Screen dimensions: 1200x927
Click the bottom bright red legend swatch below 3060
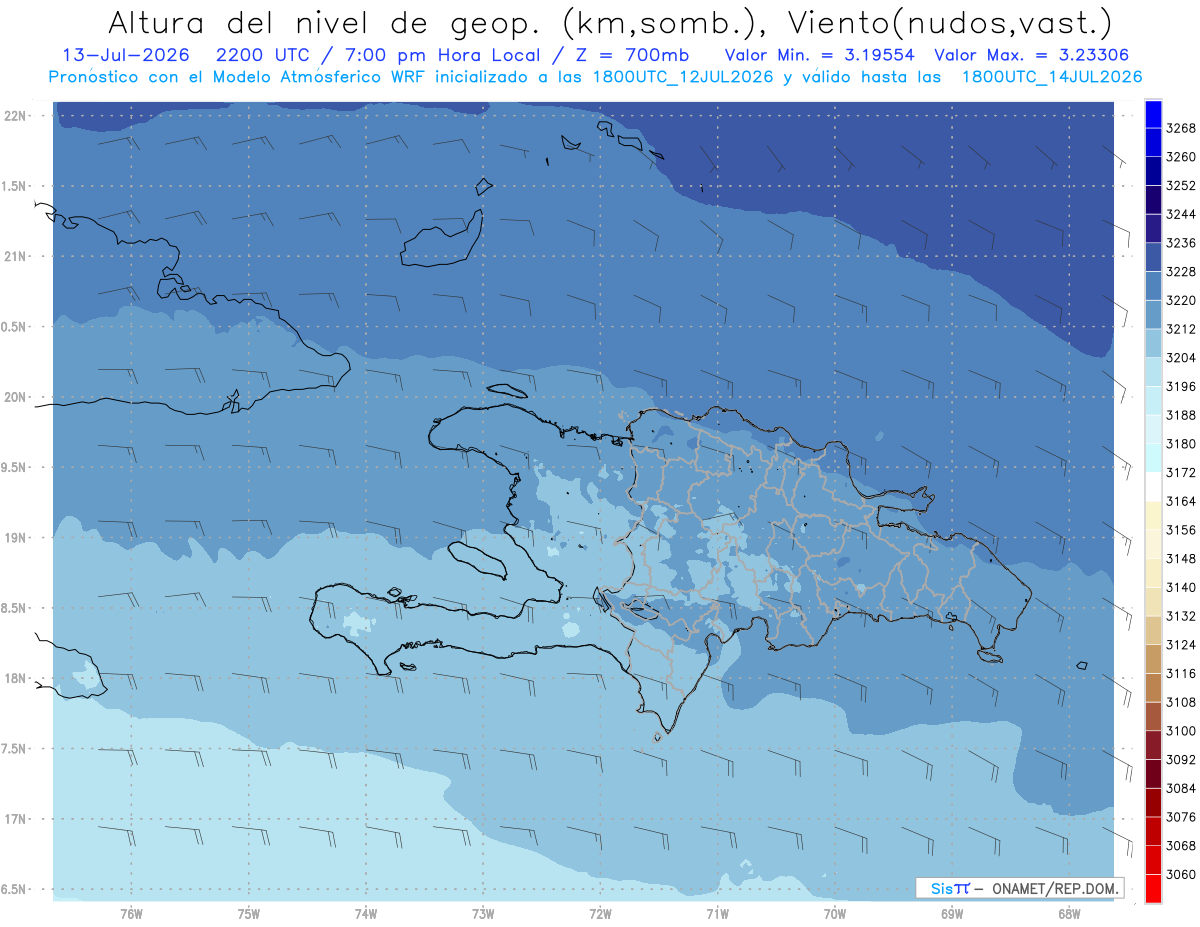click(1153, 889)
